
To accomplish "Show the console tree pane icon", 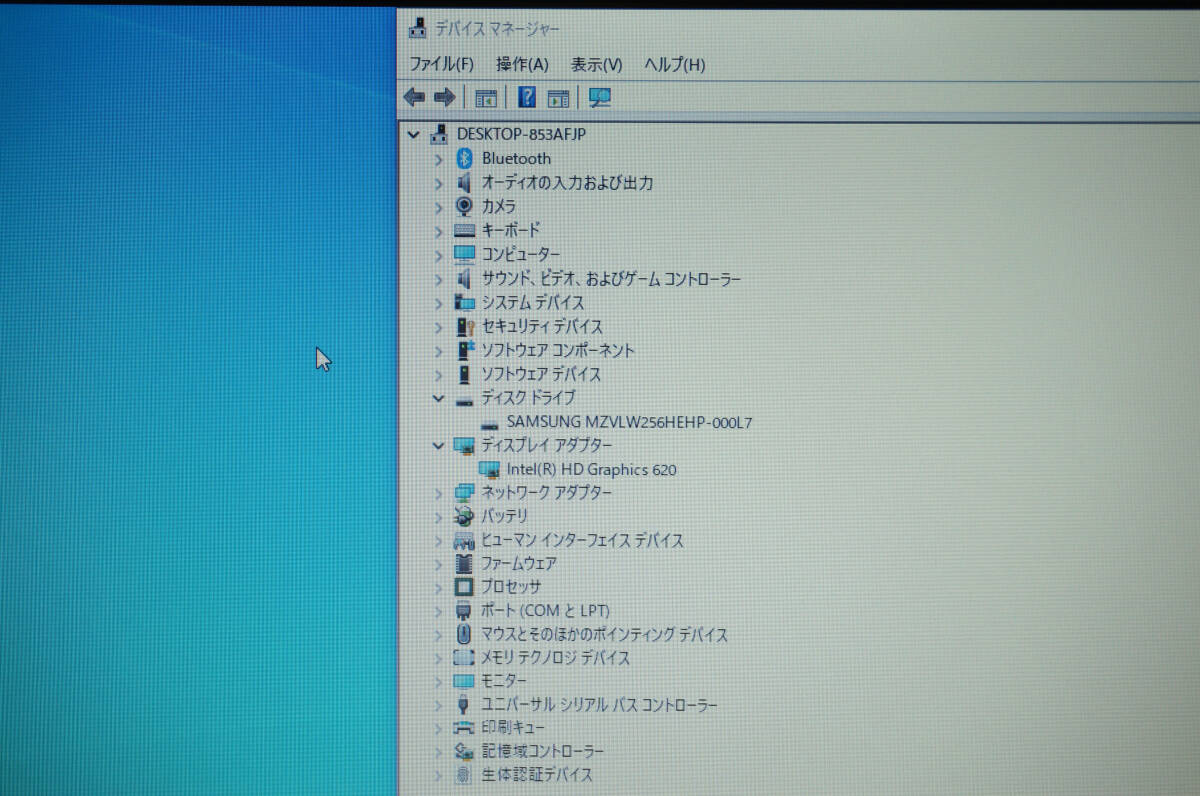I will coord(486,98).
